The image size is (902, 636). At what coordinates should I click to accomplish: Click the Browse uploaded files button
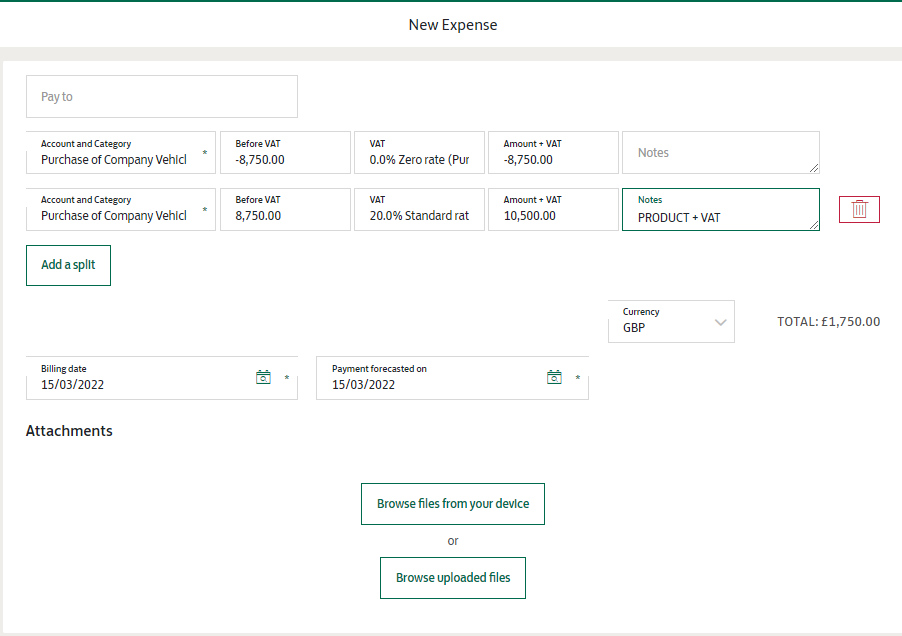point(452,577)
